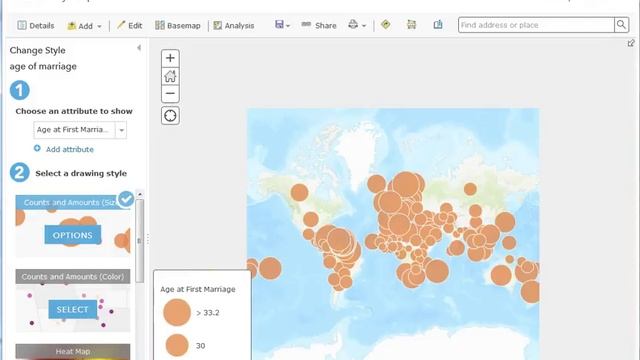Click the panel divider grip handle
The height and width of the screenshot is (360, 640).
[147, 239]
